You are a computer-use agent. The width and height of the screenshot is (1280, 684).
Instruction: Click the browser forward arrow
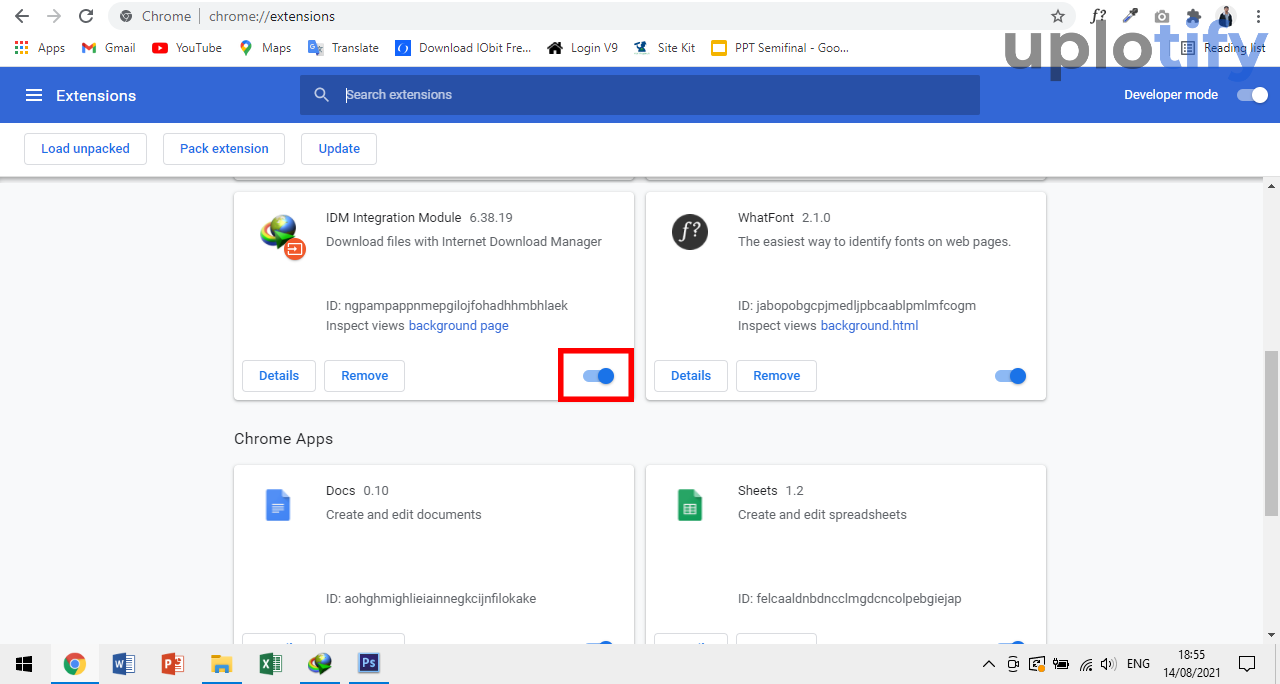(x=54, y=16)
